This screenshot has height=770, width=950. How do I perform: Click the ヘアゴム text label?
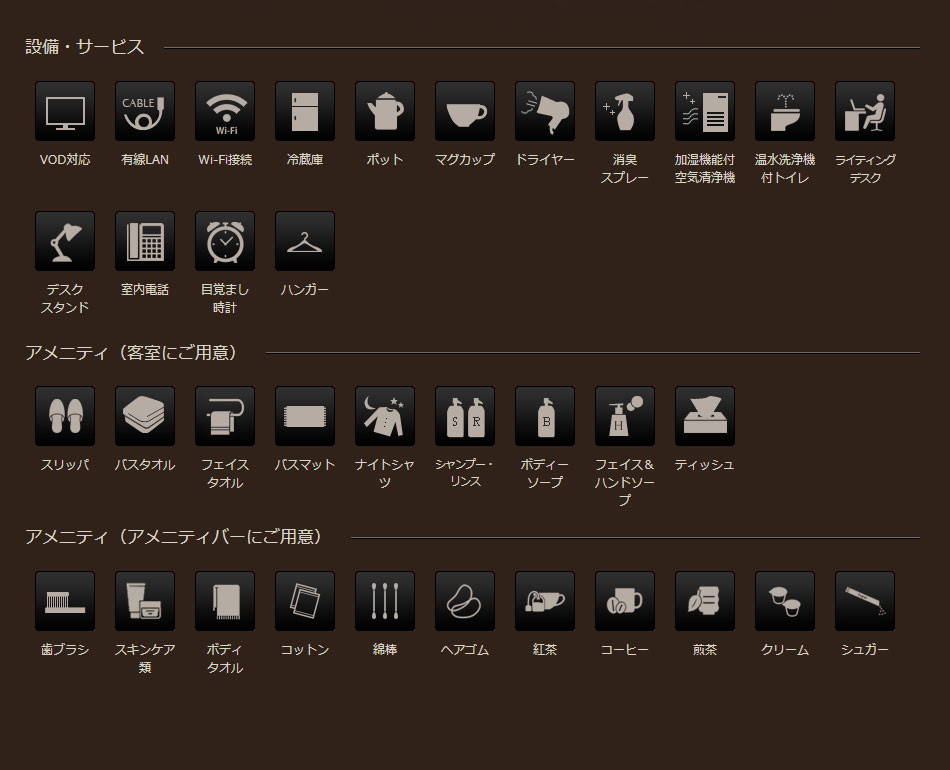coord(465,649)
